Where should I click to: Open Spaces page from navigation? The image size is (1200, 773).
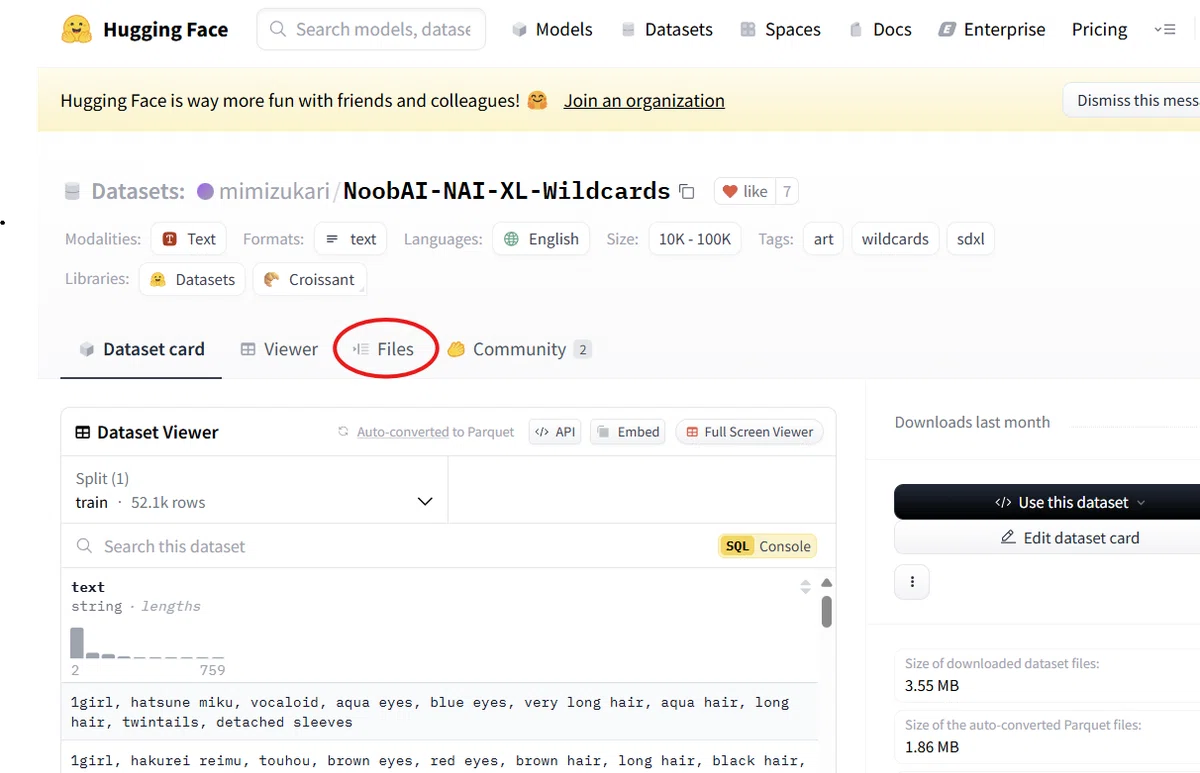coord(780,30)
